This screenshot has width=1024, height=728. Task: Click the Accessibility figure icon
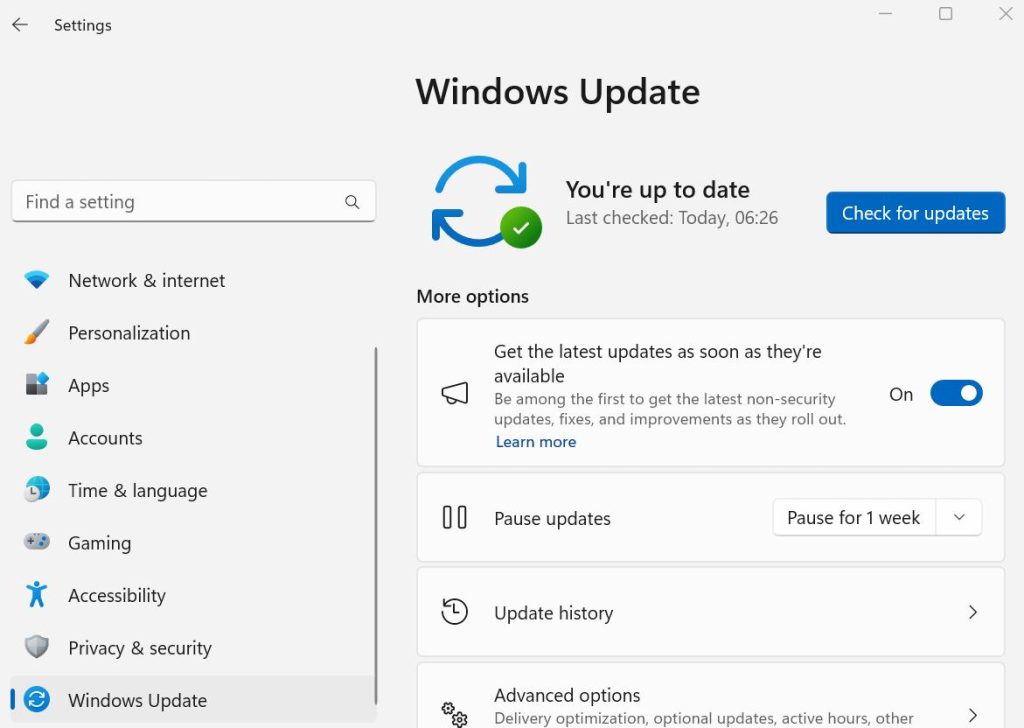[37, 594]
